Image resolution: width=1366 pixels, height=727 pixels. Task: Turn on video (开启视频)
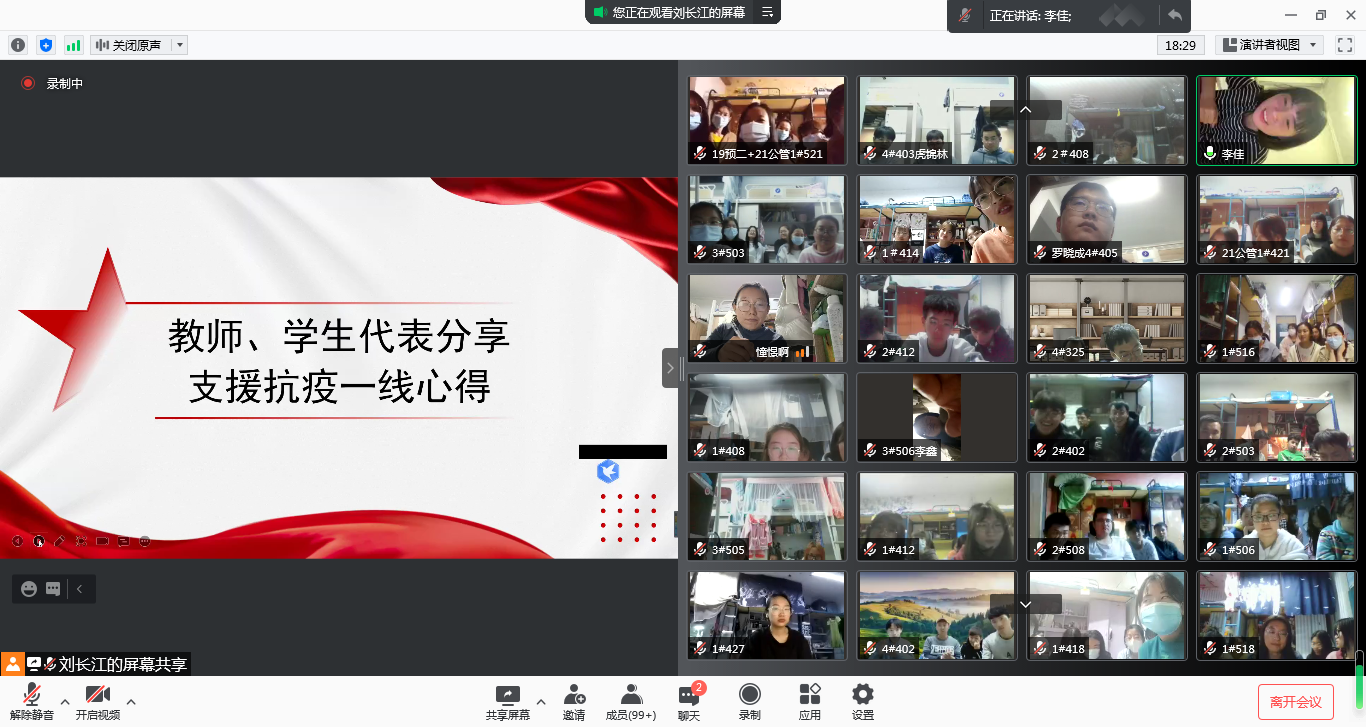(x=97, y=701)
